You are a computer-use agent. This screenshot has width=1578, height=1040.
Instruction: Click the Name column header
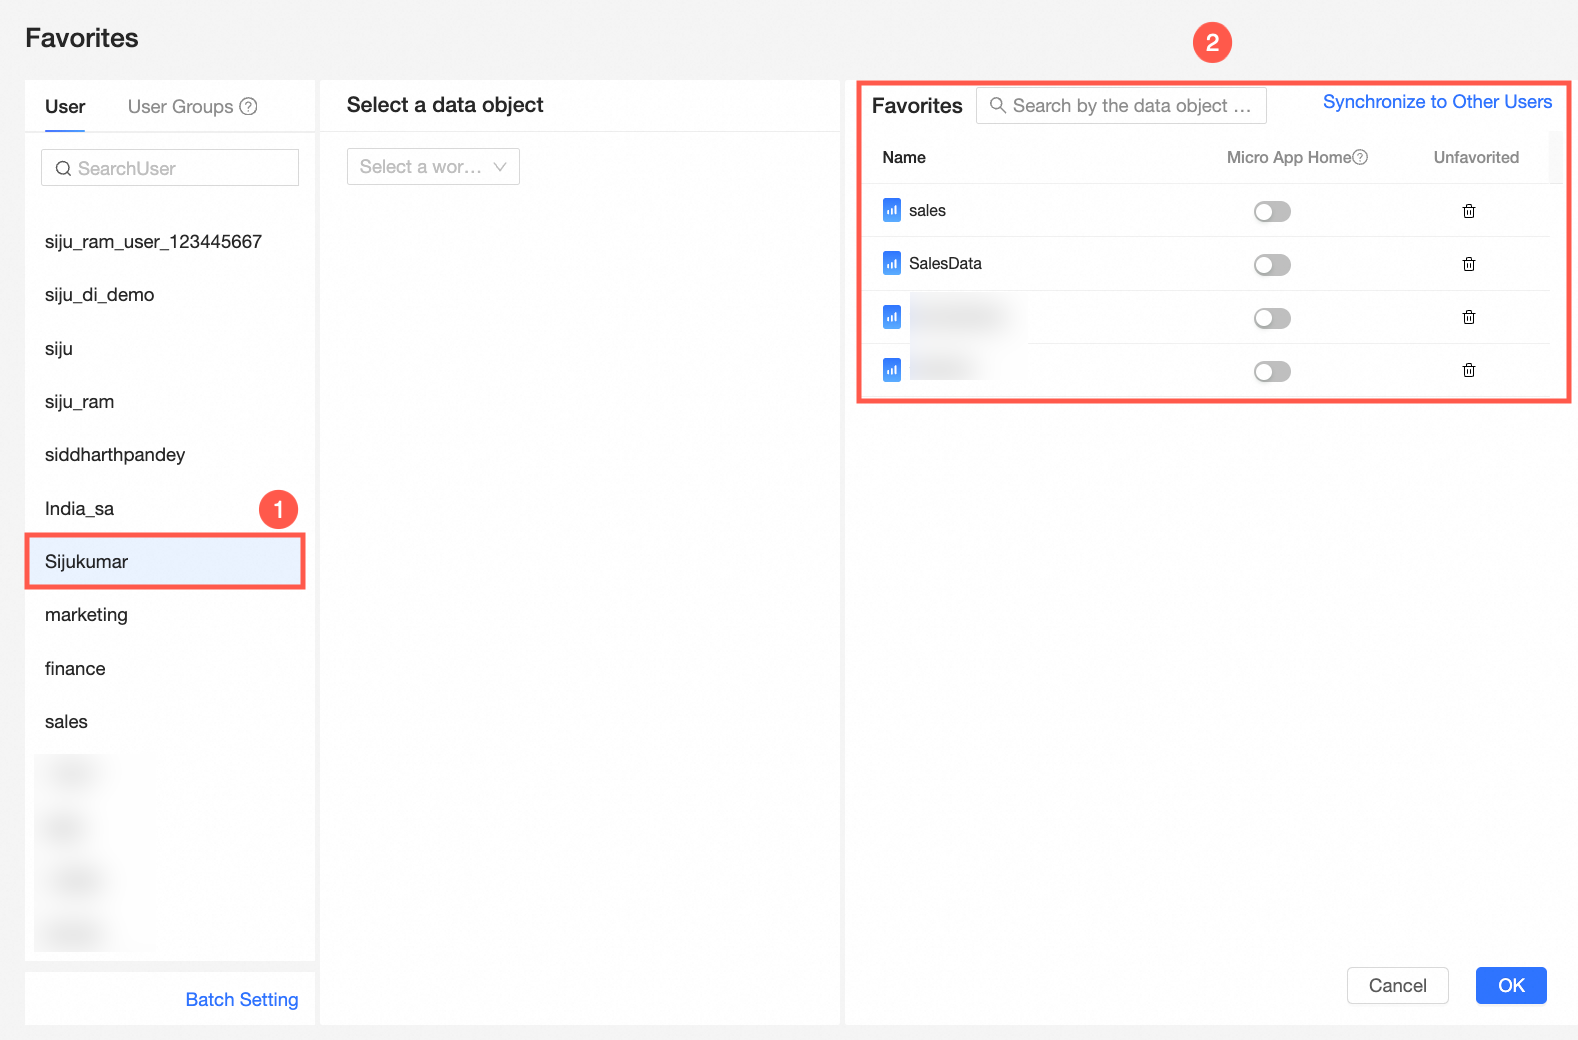904,157
